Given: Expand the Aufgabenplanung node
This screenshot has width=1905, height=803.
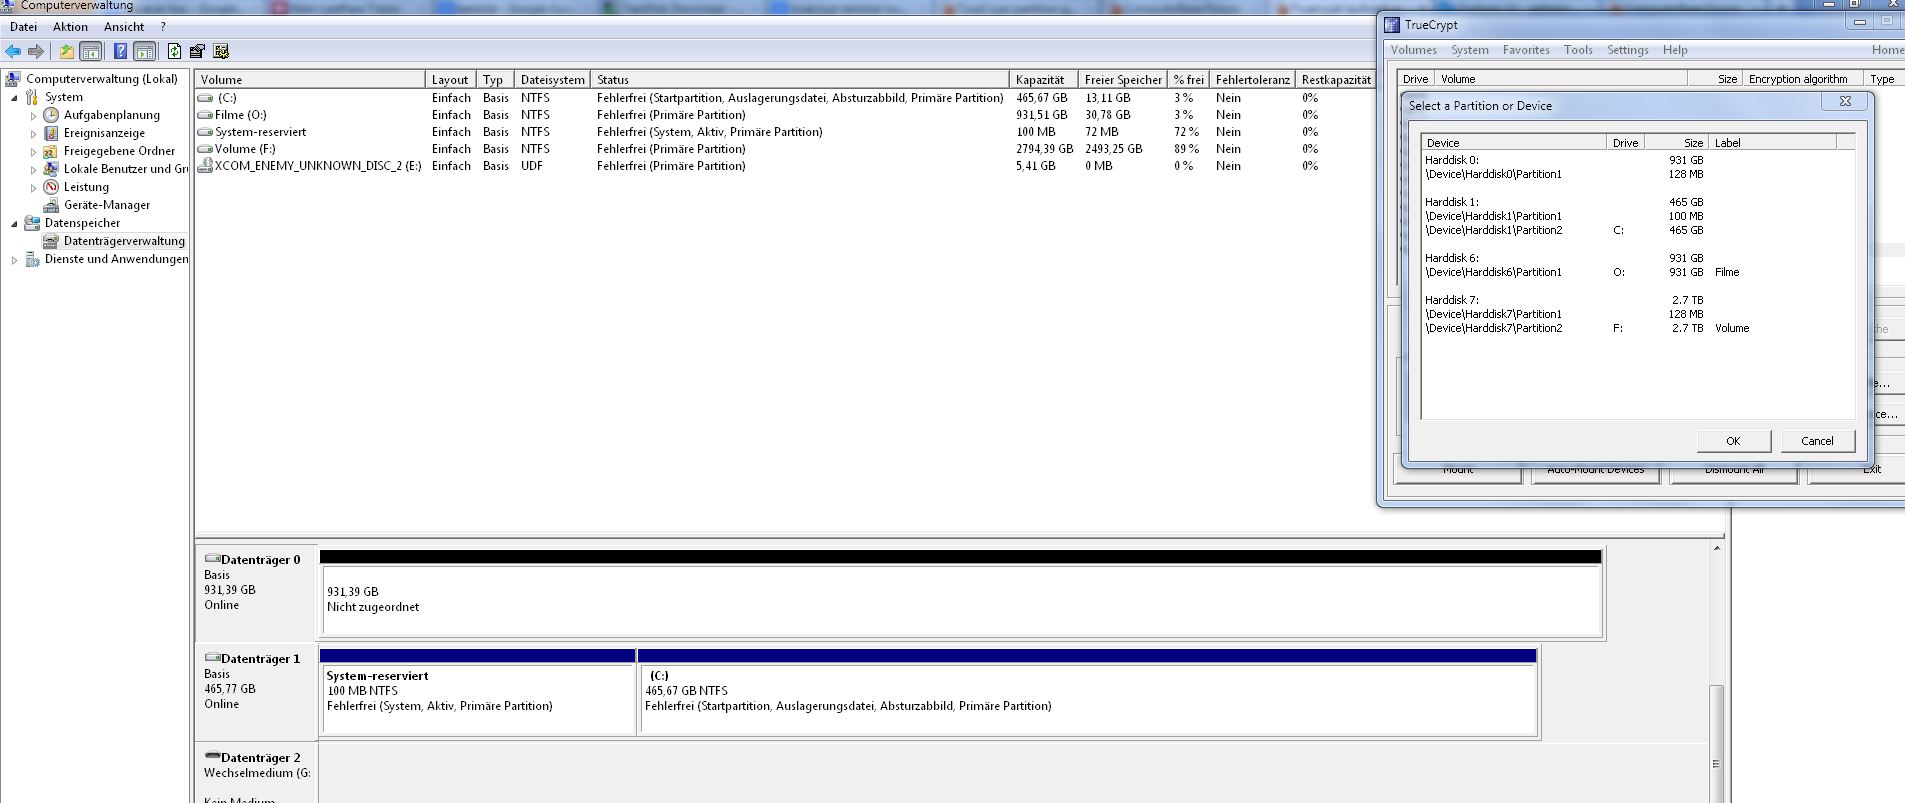Looking at the screenshot, I should [x=33, y=116].
